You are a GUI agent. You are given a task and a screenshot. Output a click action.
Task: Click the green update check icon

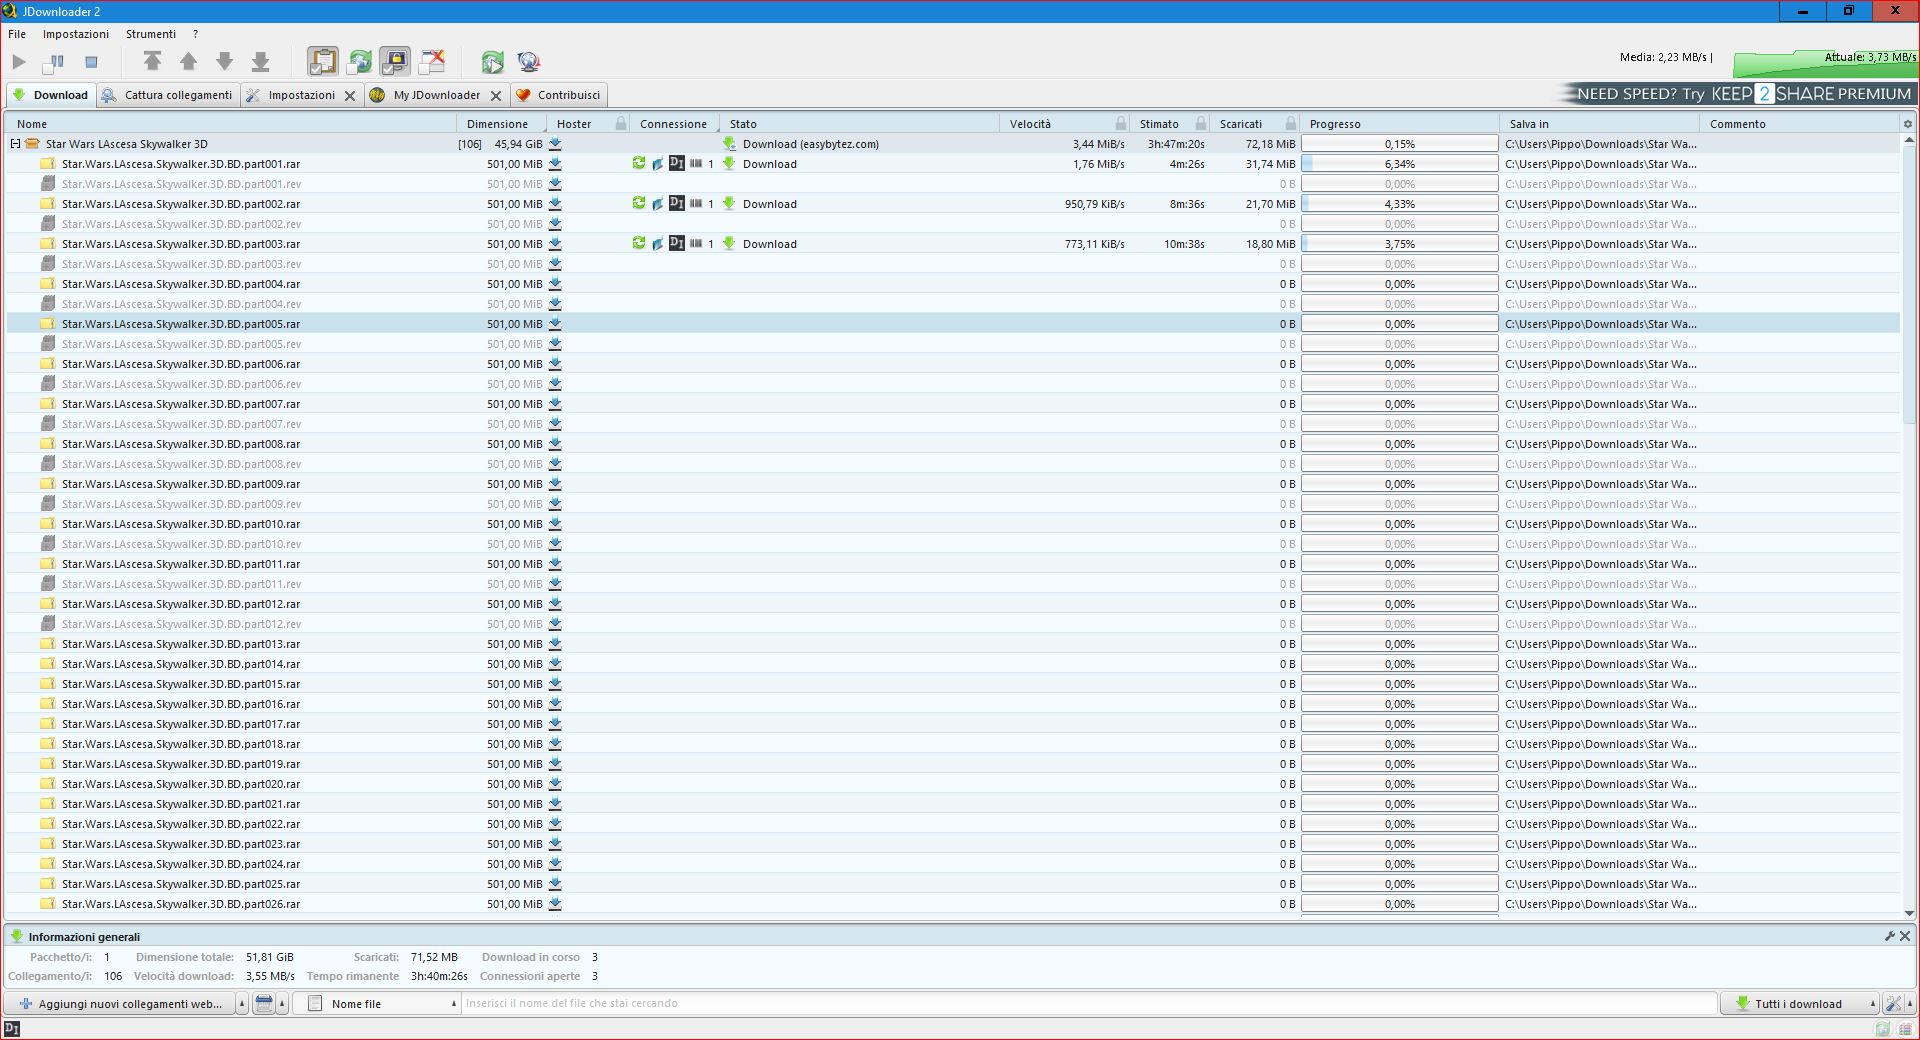pos(492,62)
